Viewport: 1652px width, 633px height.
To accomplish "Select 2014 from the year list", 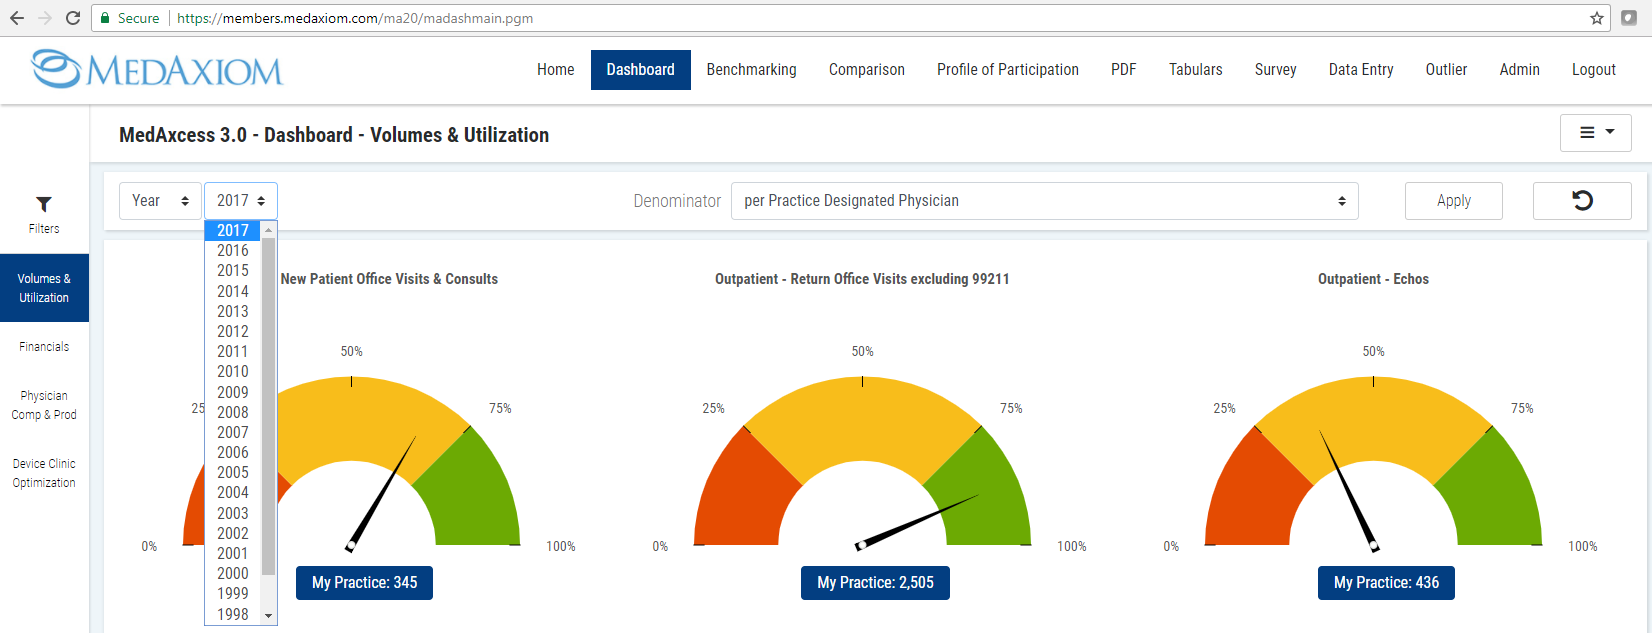I will click(233, 291).
